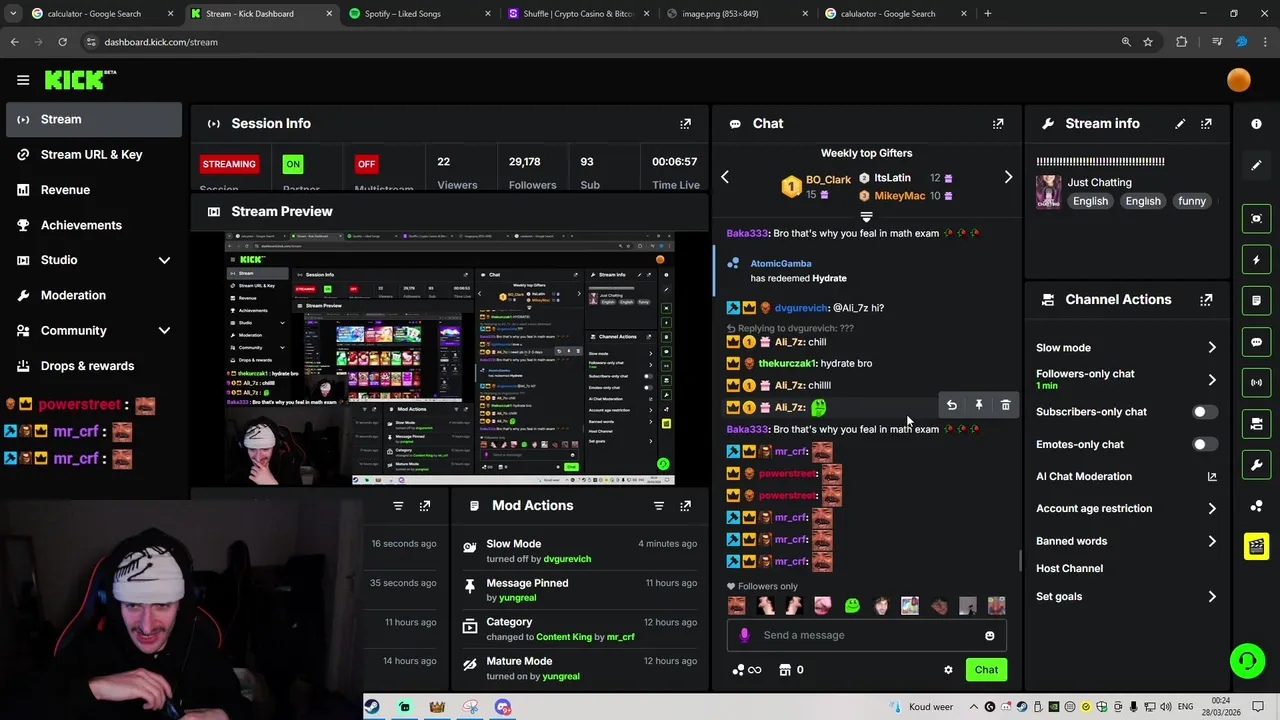
Task: Open the hamburger sidebar menu
Action: tap(23, 80)
